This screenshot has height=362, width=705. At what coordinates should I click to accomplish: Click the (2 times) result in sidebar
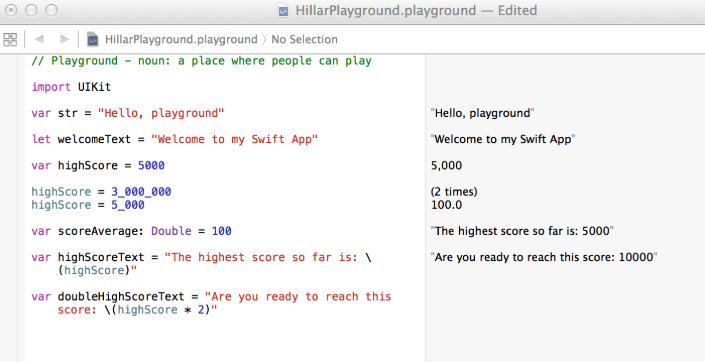tap(454, 192)
